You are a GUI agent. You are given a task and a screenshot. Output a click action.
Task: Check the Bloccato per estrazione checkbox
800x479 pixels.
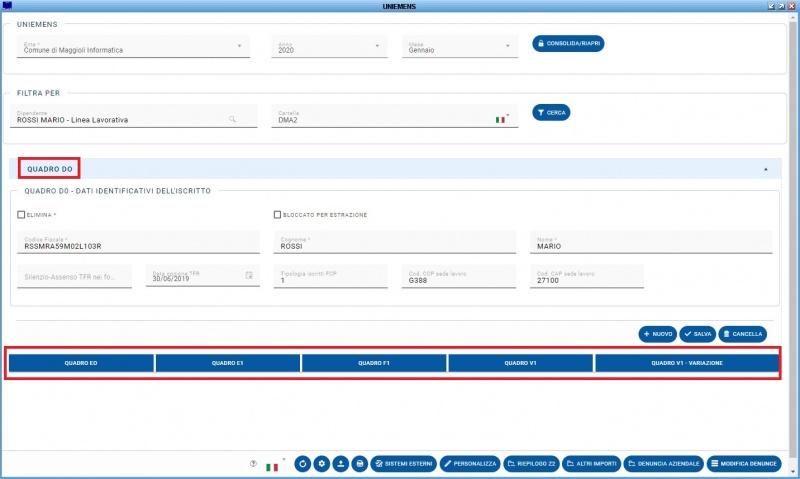pyautogui.click(x=277, y=214)
